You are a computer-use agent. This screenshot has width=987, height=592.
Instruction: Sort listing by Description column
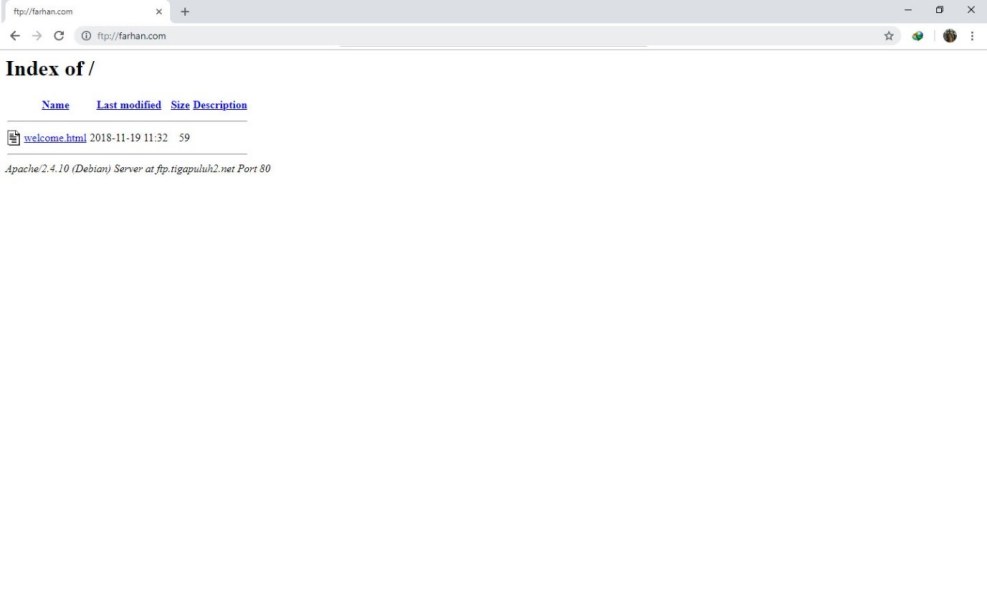[x=220, y=105]
